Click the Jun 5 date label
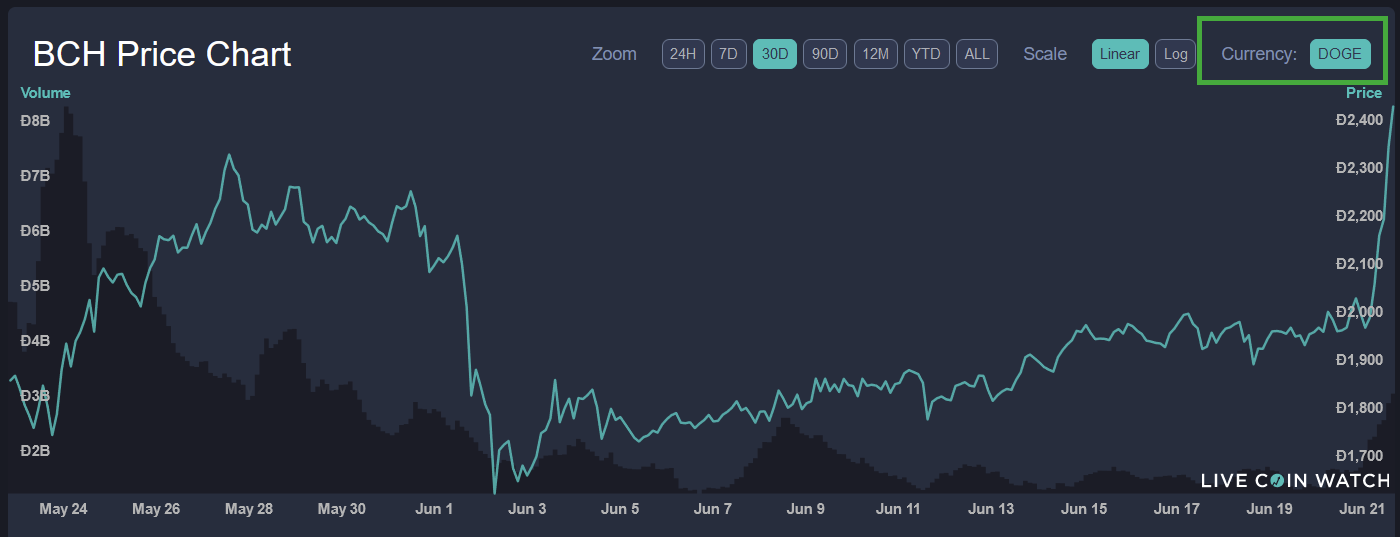 (620, 509)
